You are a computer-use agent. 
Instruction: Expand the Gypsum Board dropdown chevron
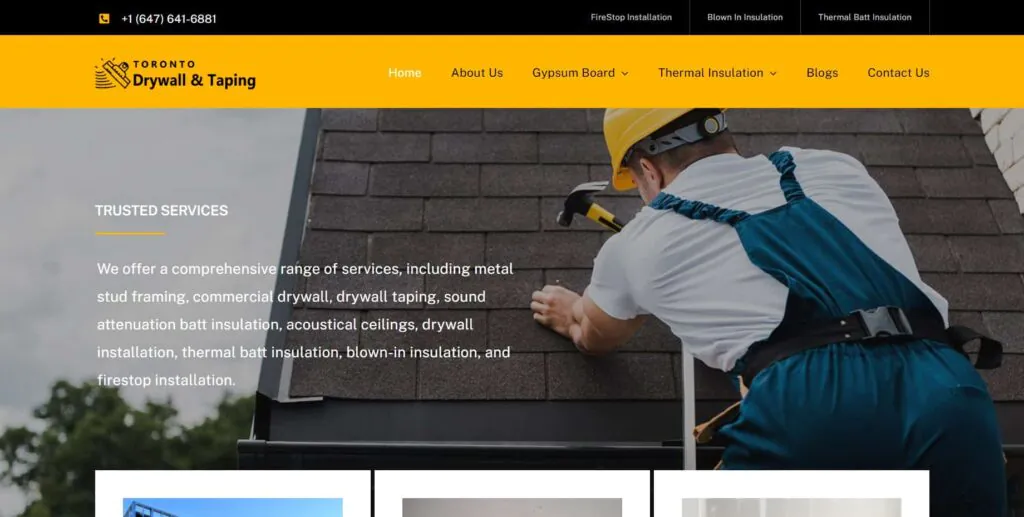[624, 73]
